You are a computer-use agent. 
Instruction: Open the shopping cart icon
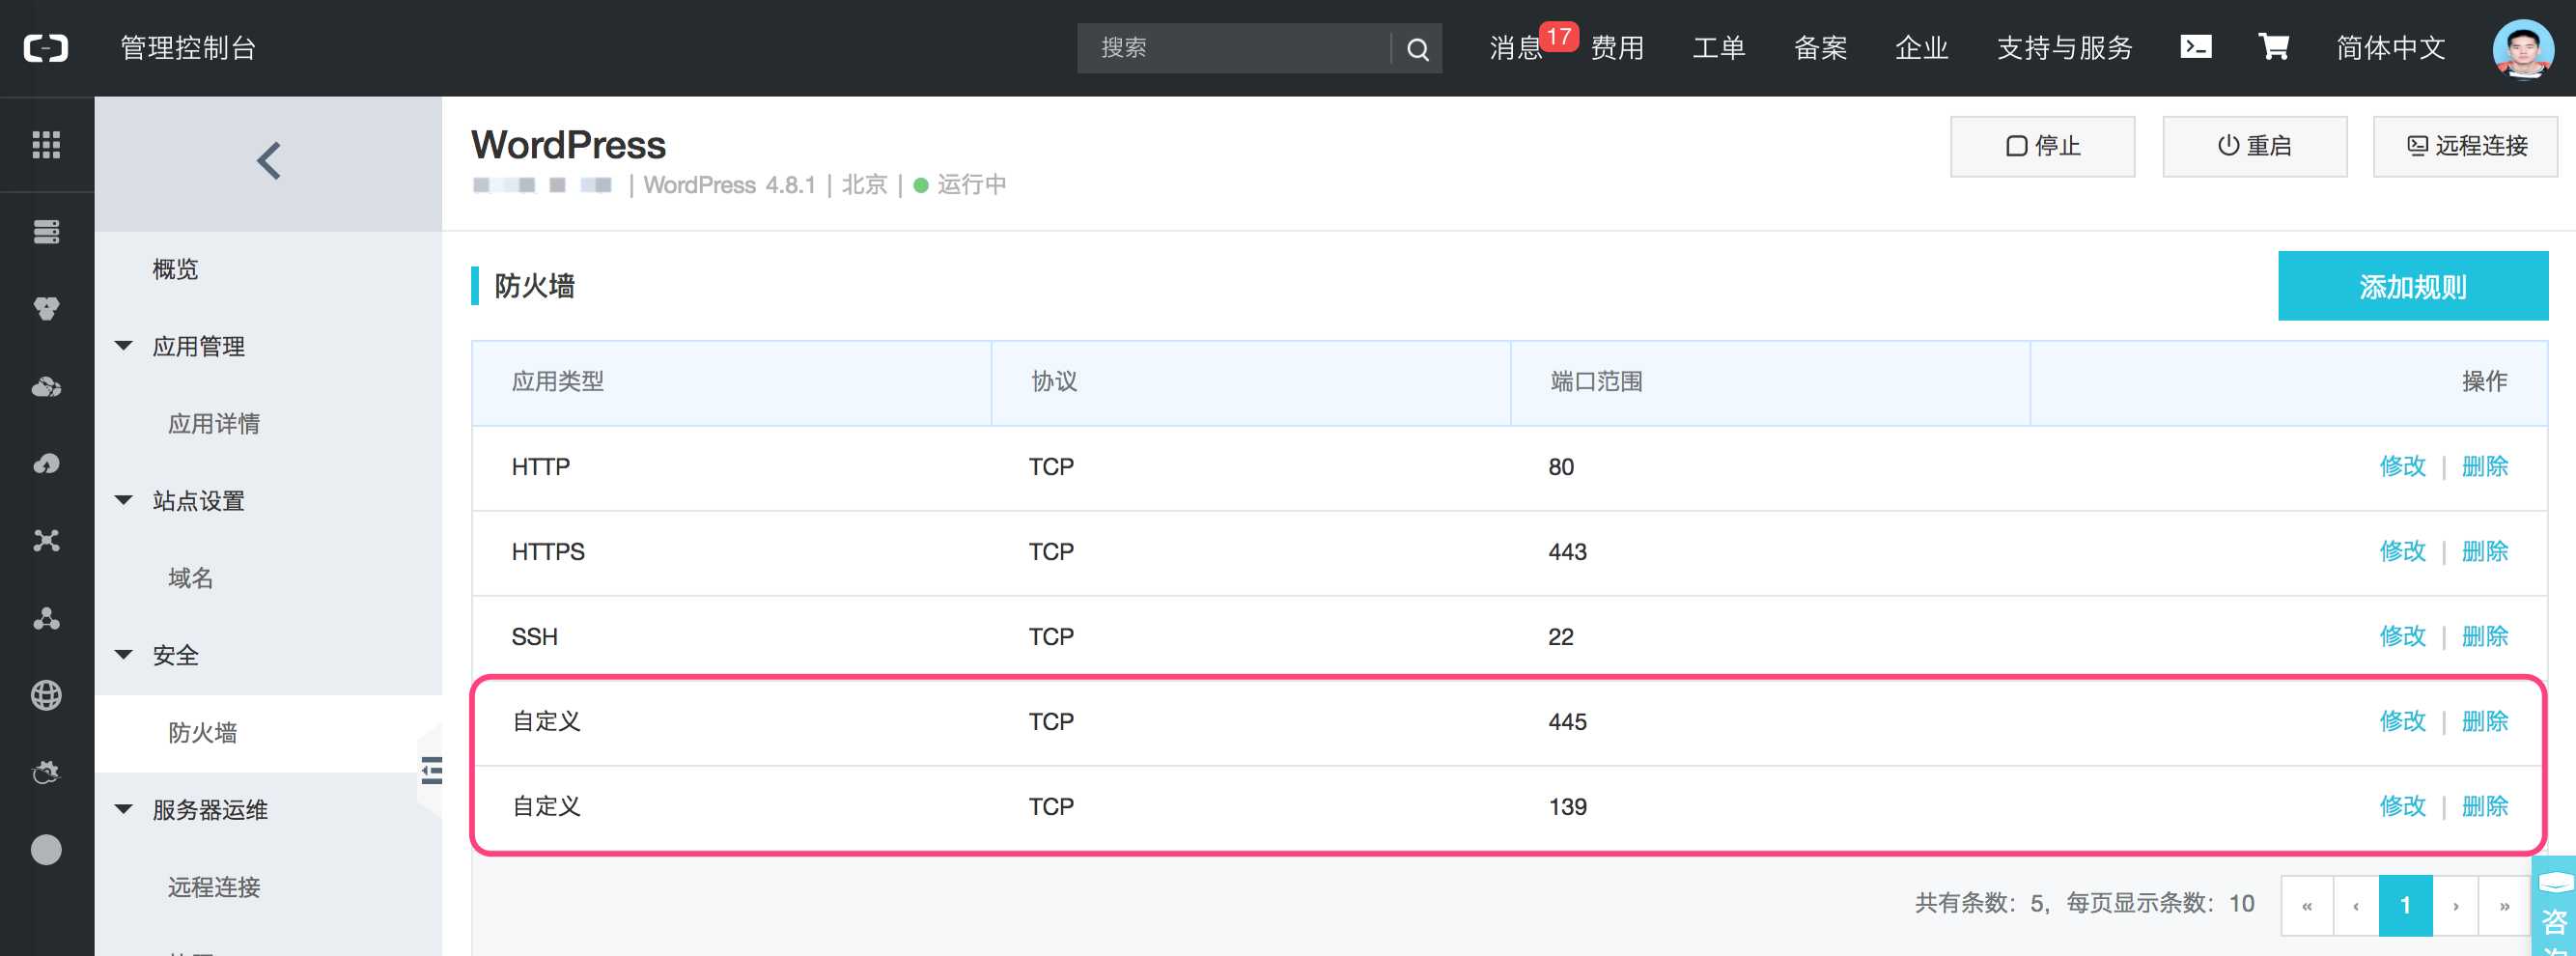point(2273,47)
